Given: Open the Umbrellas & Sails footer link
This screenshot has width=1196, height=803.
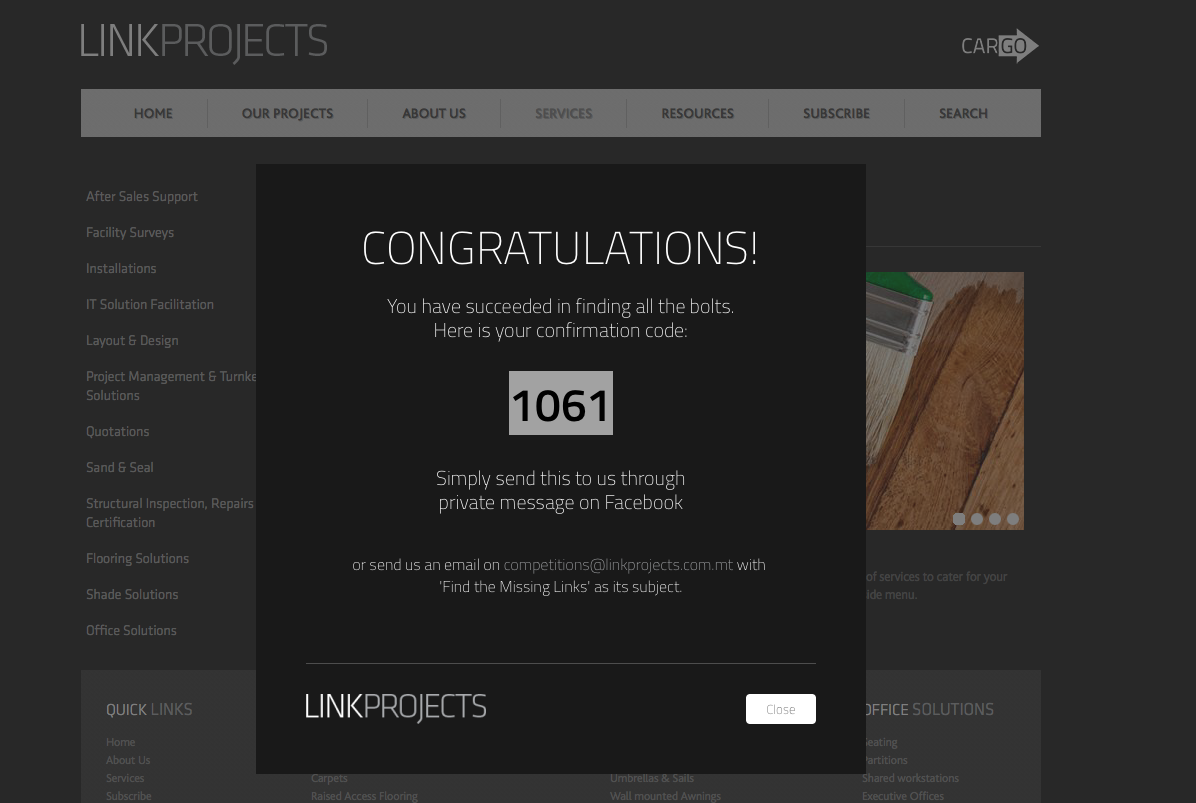Looking at the screenshot, I should 652,779.
